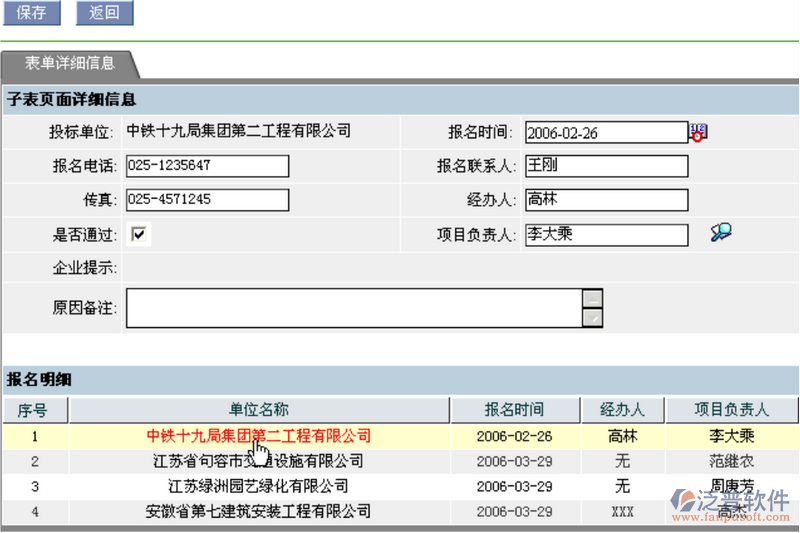Click the 报名时间 date field
The image size is (800, 533).
point(605,132)
